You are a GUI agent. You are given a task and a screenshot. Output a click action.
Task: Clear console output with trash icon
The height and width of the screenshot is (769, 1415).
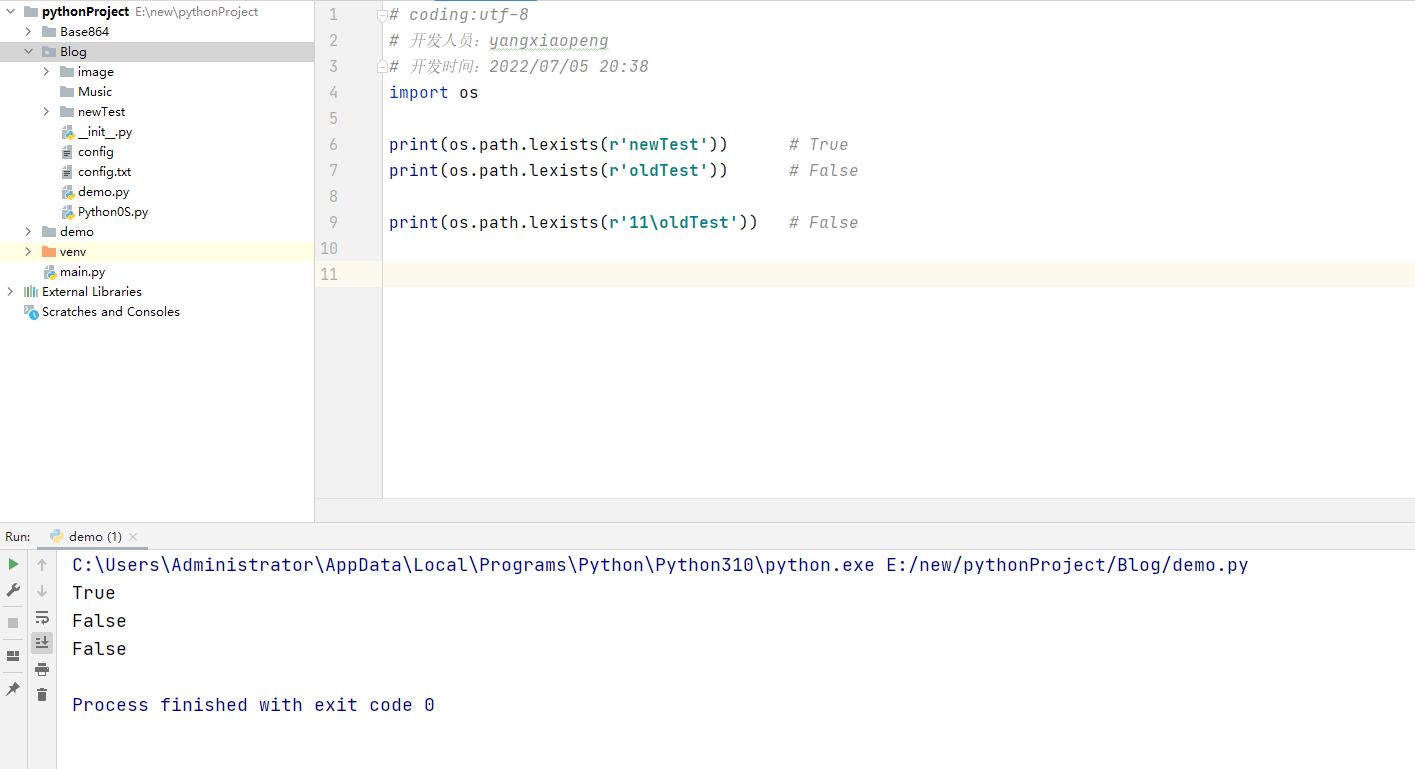pos(42,694)
